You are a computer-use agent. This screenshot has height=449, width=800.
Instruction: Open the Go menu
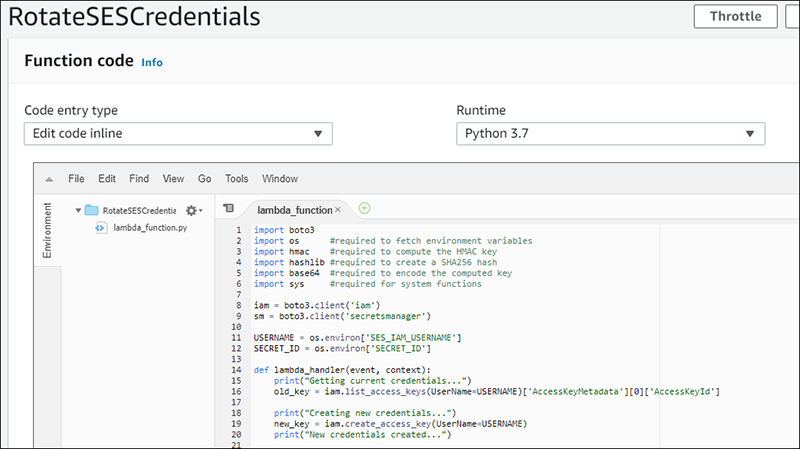pyautogui.click(x=205, y=179)
